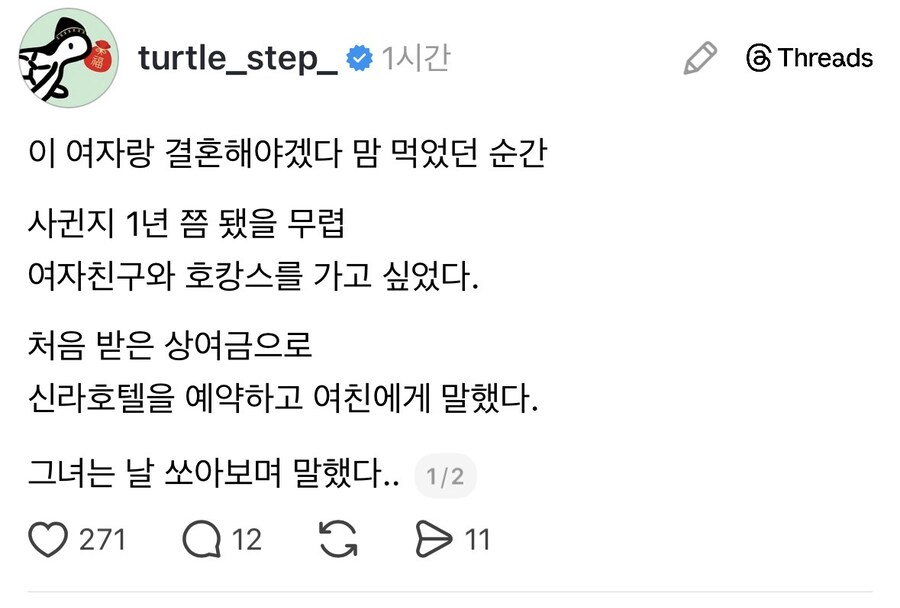Open the turtle_step_ username link
900x608 pixels.
pyautogui.click(x=238, y=58)
